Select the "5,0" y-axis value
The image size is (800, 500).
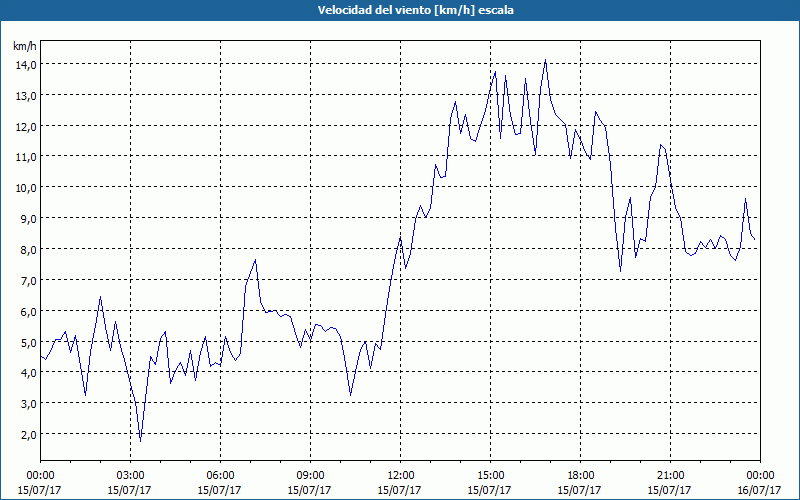coord(28,342)
